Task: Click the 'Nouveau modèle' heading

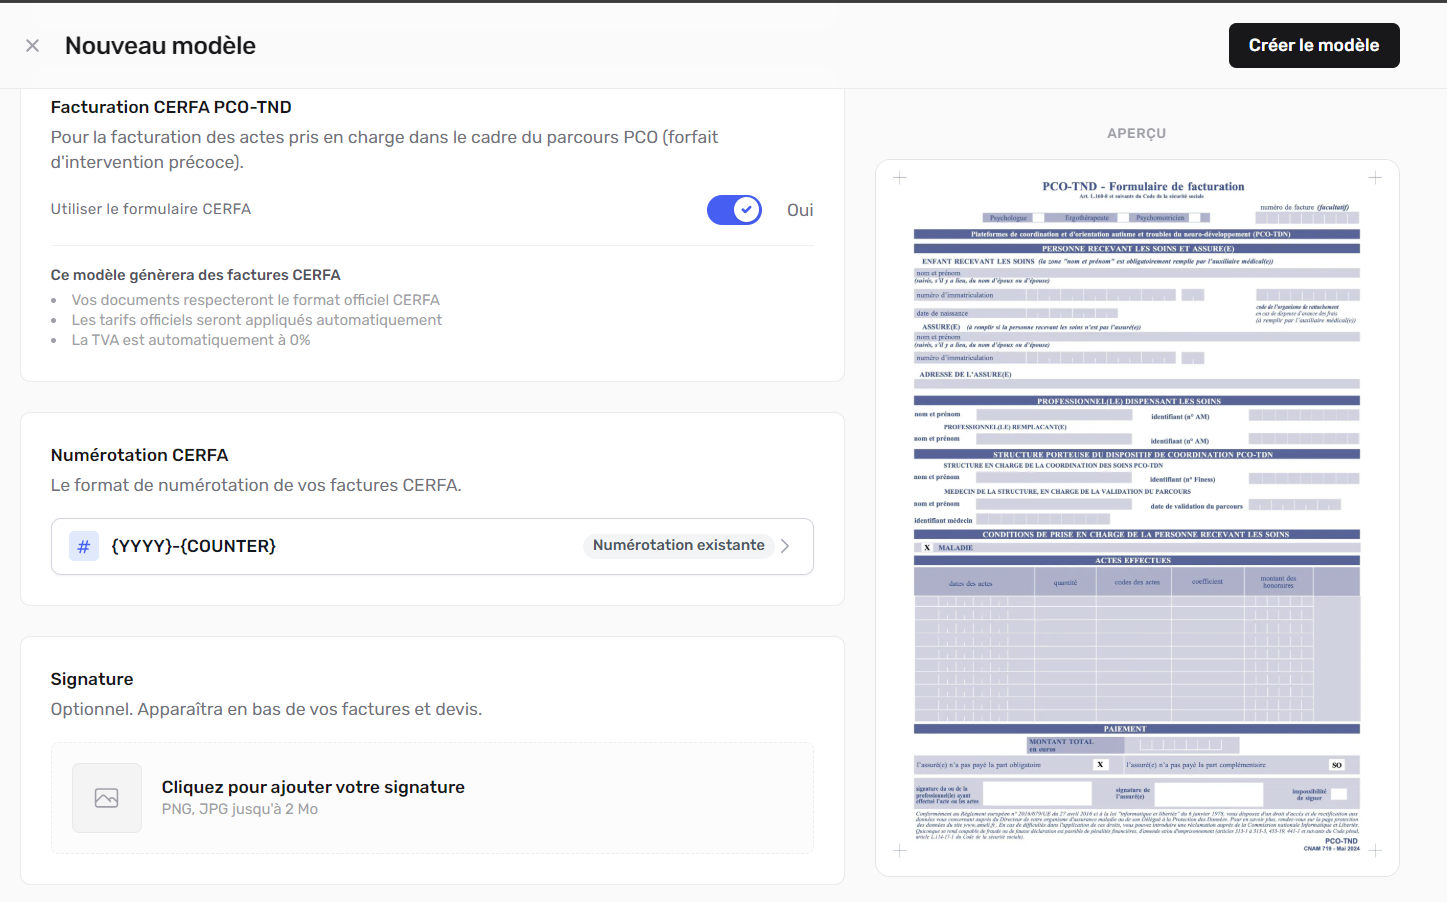Action: pyautogui.click(x=160, y=46)
